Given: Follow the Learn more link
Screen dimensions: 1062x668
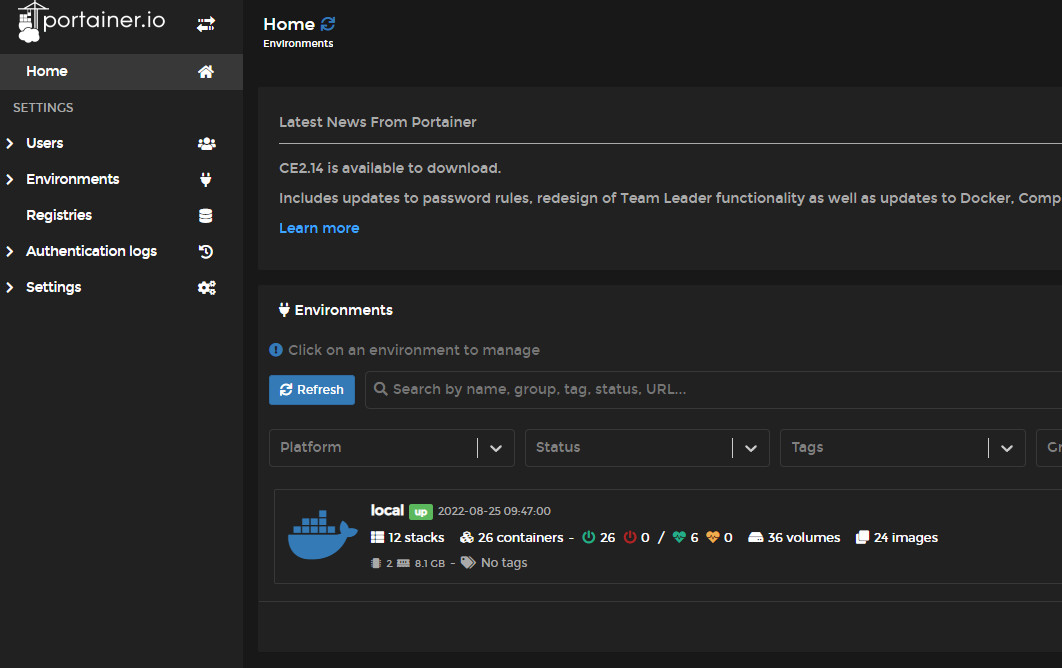Looking at the screenshot, I should click(x=319, y=228).
